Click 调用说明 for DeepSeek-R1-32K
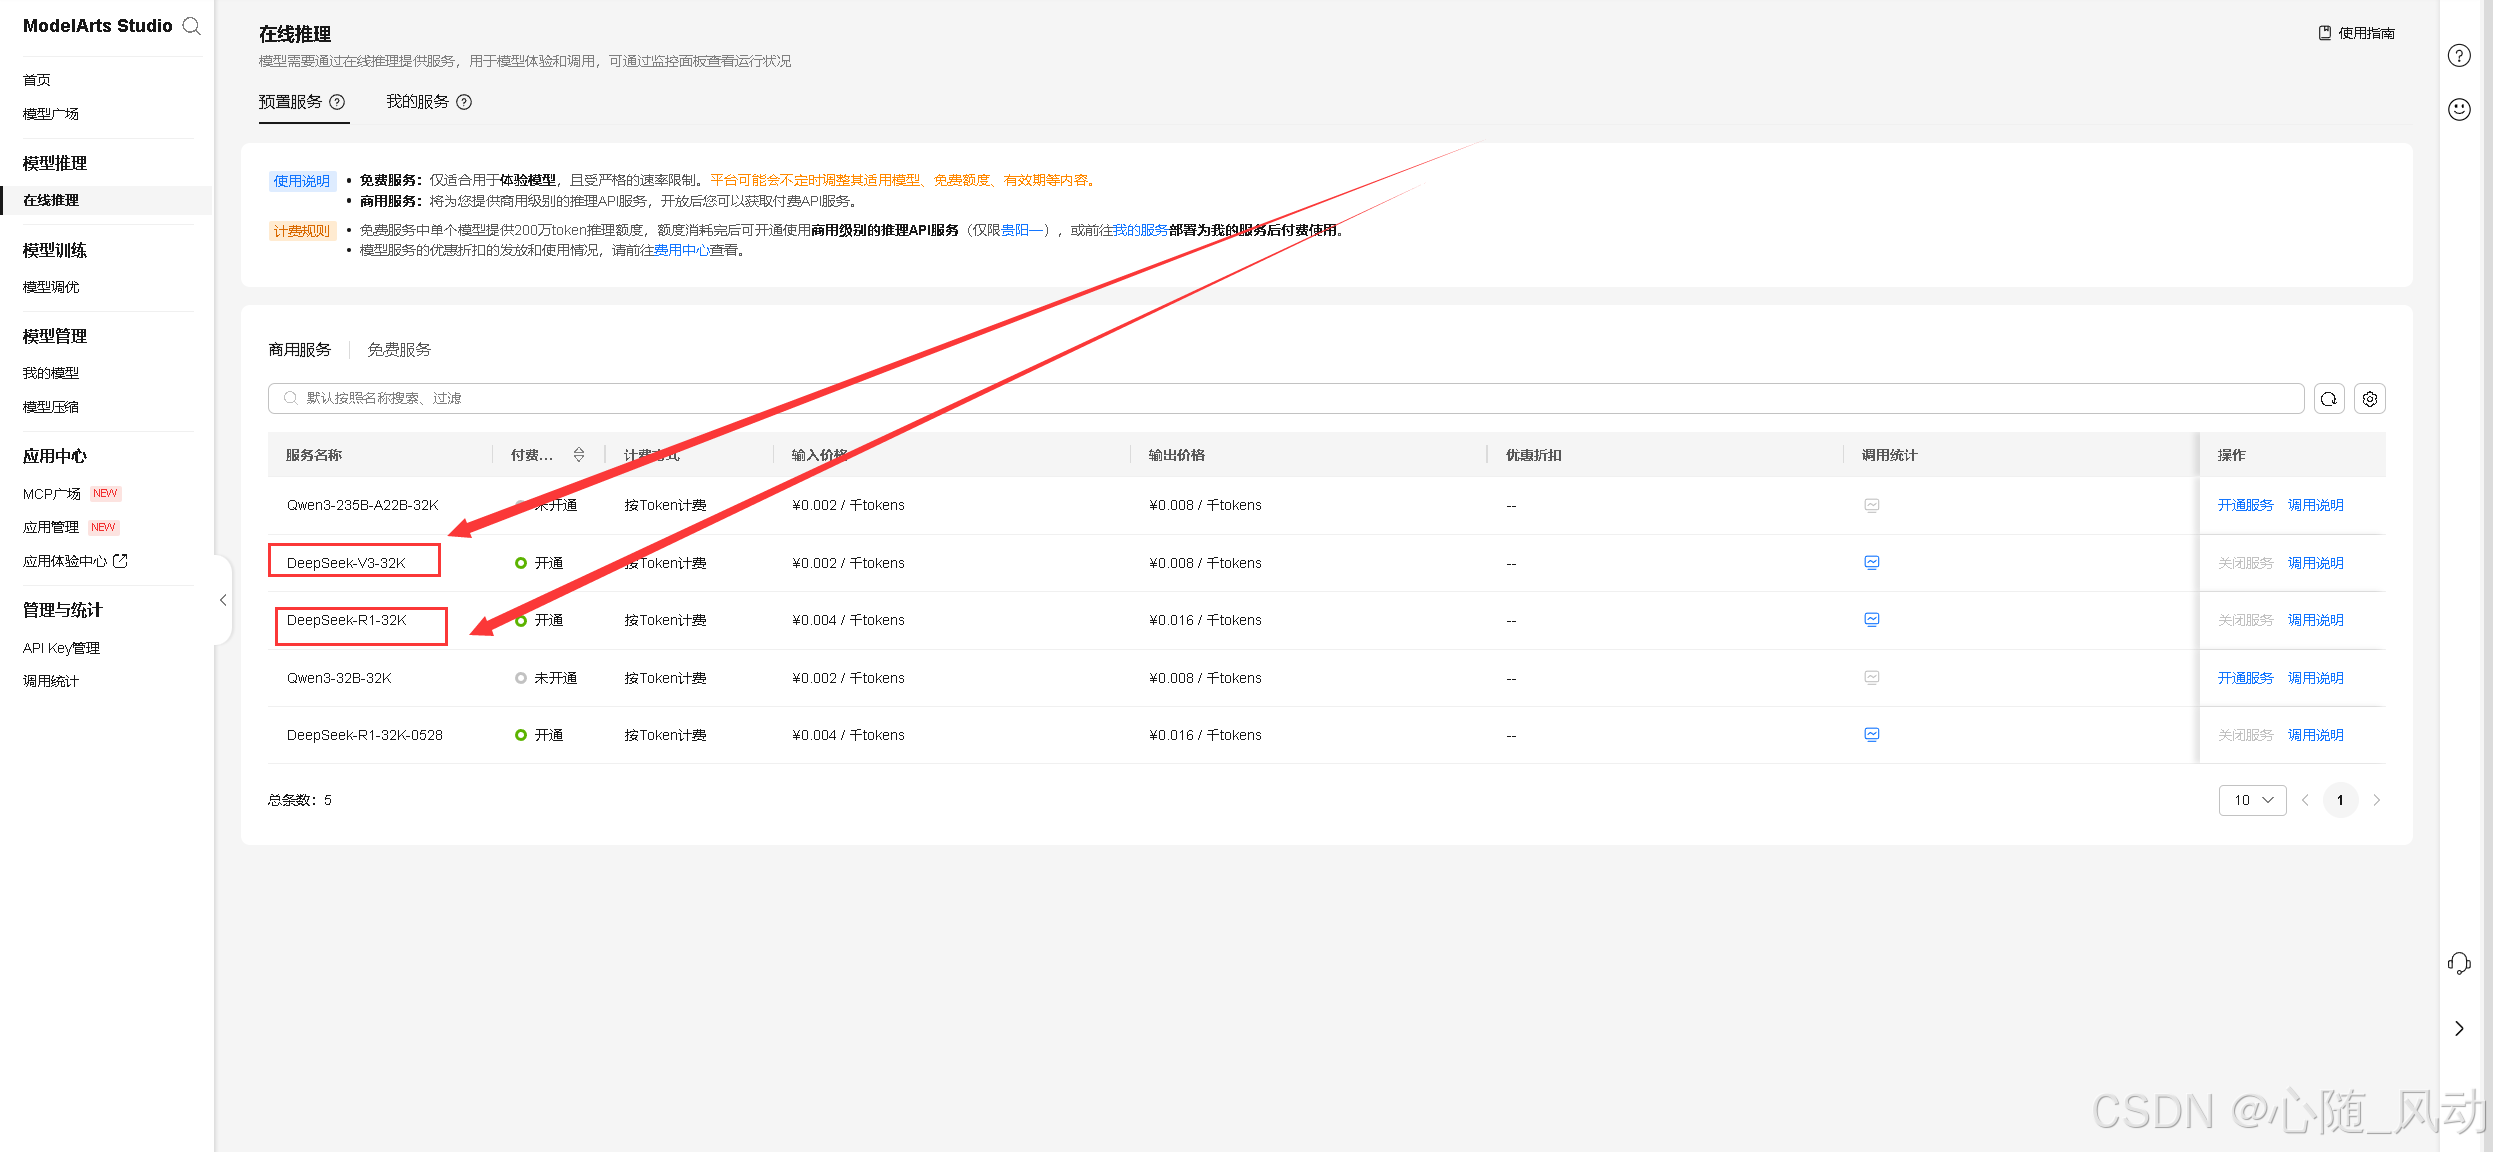Viewport: 2493px width, 1152px height. pos(2315,621)
